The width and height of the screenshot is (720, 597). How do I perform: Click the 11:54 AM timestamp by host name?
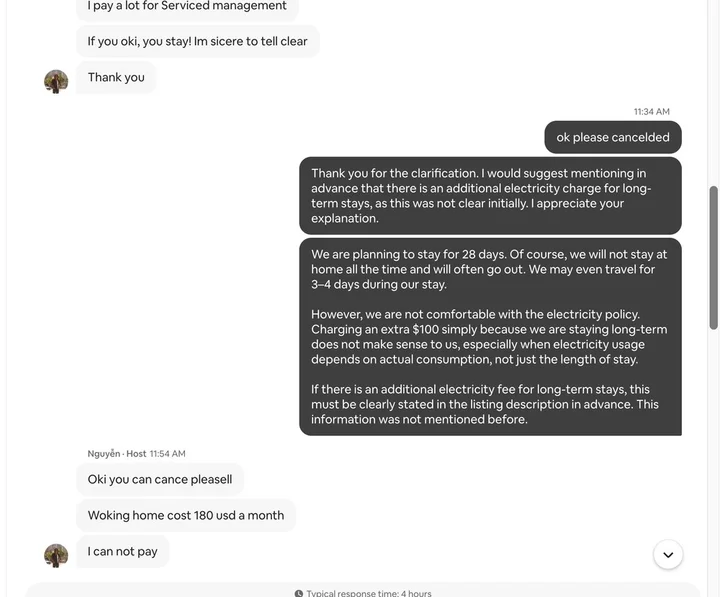point(168,454)
